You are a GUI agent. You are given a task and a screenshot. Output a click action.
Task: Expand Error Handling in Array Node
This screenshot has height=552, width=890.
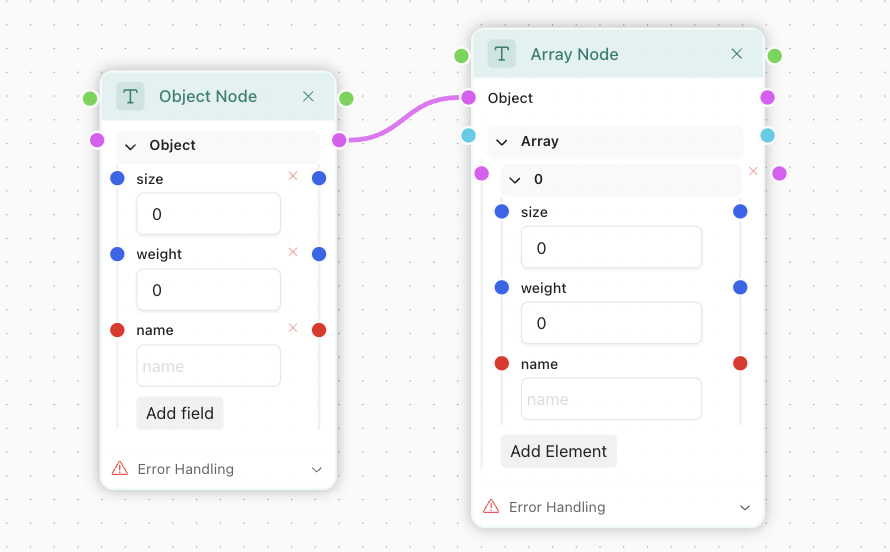click(x=745, y=507)
